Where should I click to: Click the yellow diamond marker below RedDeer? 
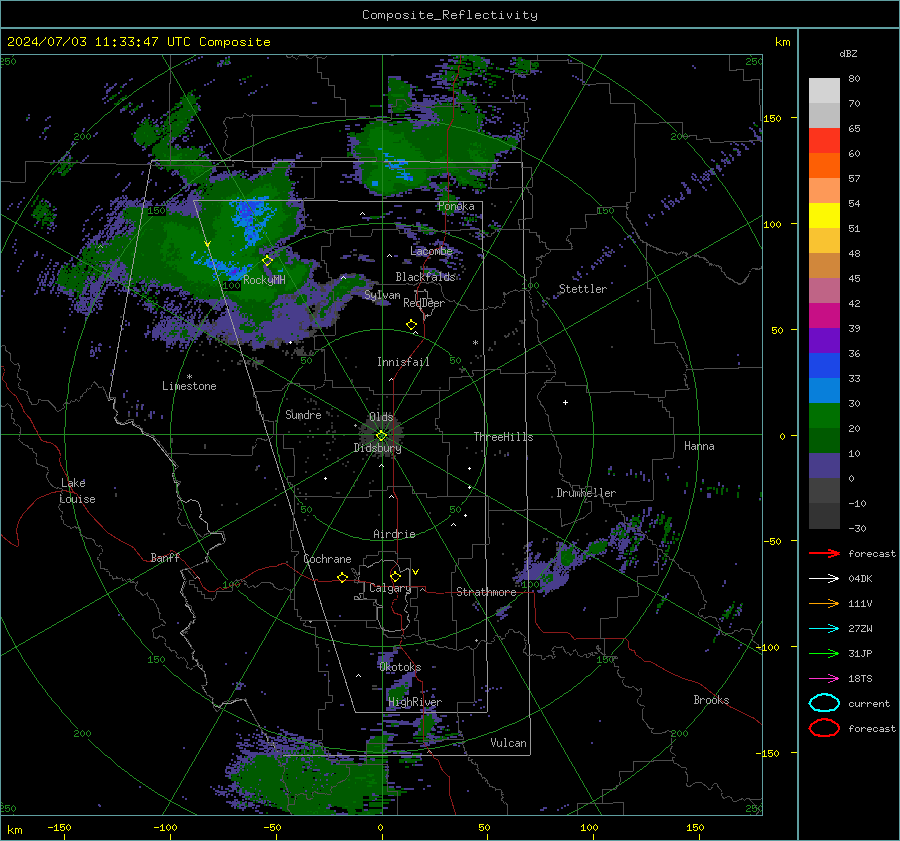[x=411, y=325]
